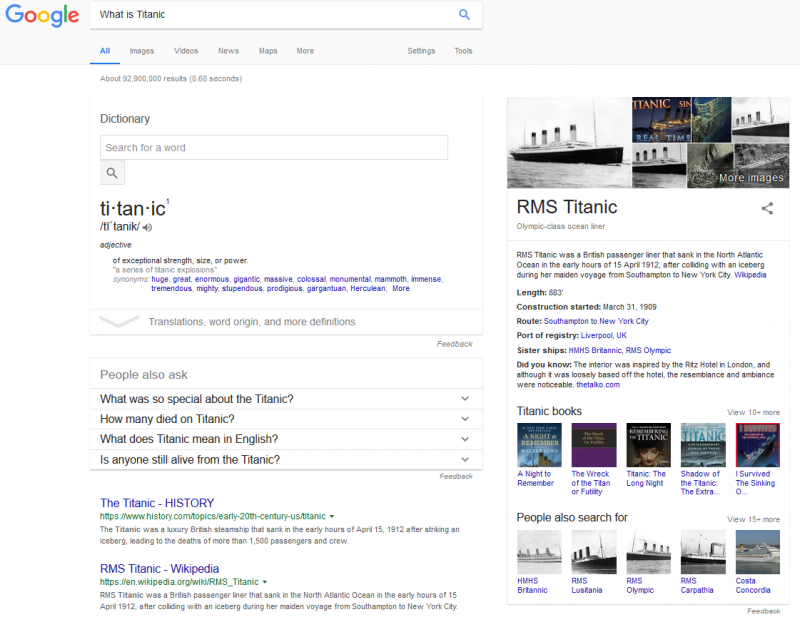800x617 pixels.
Task: Click Feedback below the knowledge panel
Action: pyautogui.click(x=763, y=611)
